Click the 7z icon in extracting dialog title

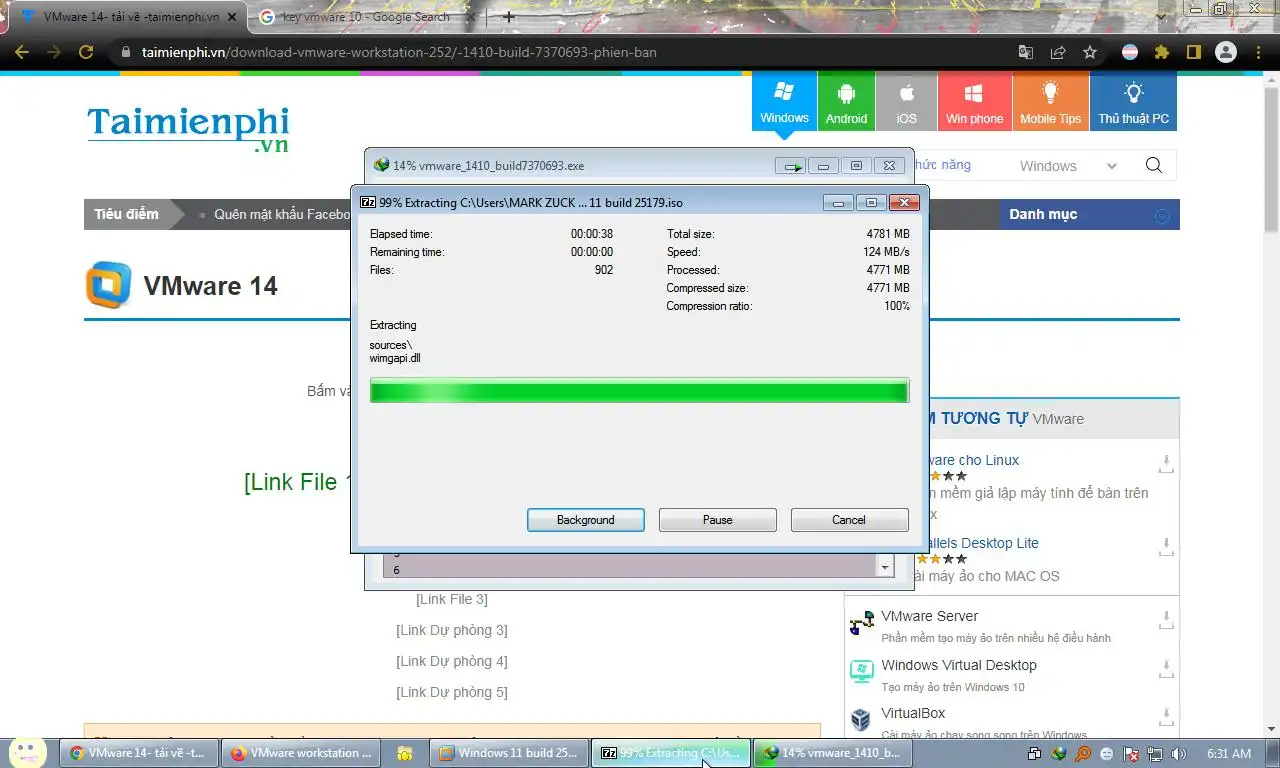368,202
